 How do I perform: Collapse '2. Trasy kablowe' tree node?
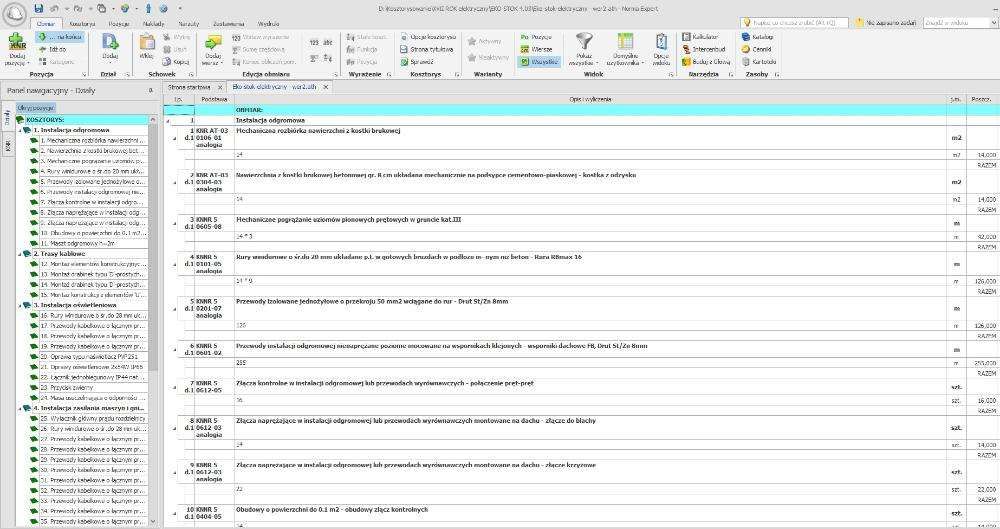click(x=20, y=254)
